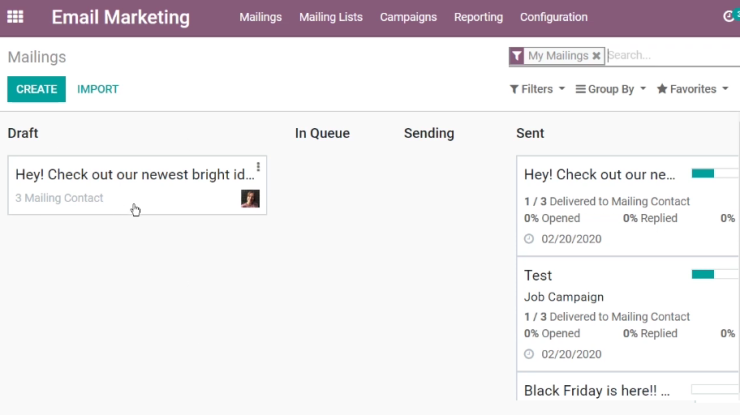Expand the Filters dropdown

pos(537,89)
